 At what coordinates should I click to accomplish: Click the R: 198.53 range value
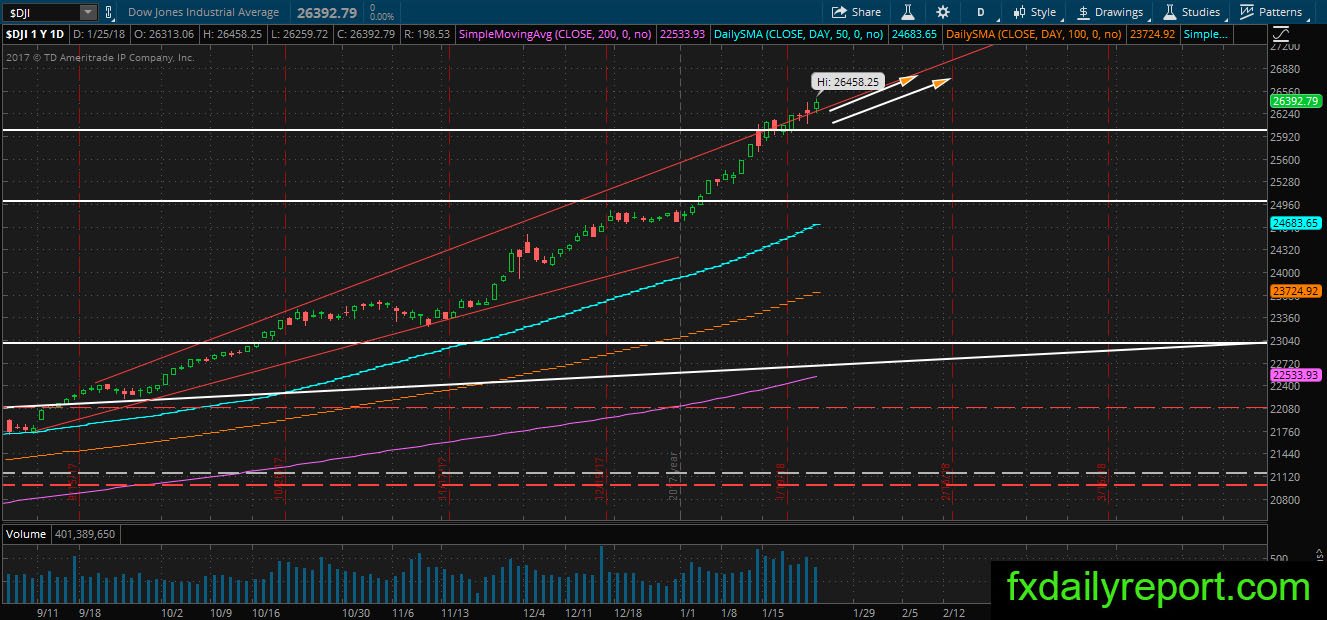point(426,34)
